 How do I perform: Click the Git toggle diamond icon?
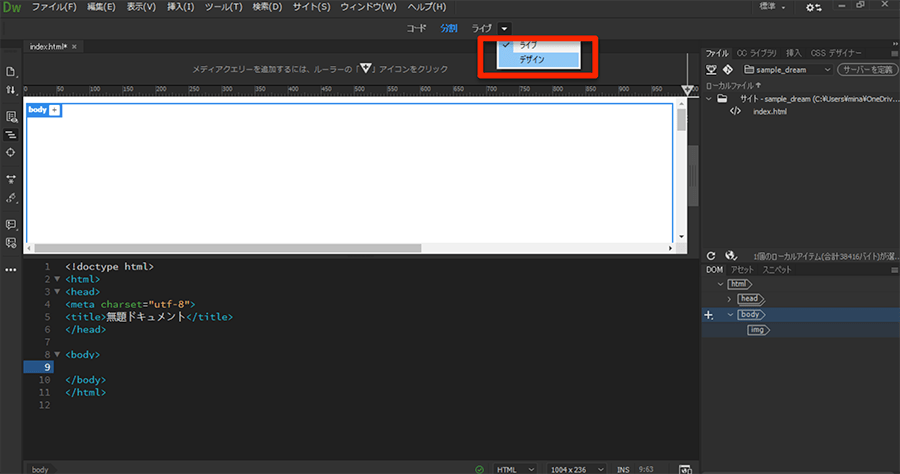(728, 69)
